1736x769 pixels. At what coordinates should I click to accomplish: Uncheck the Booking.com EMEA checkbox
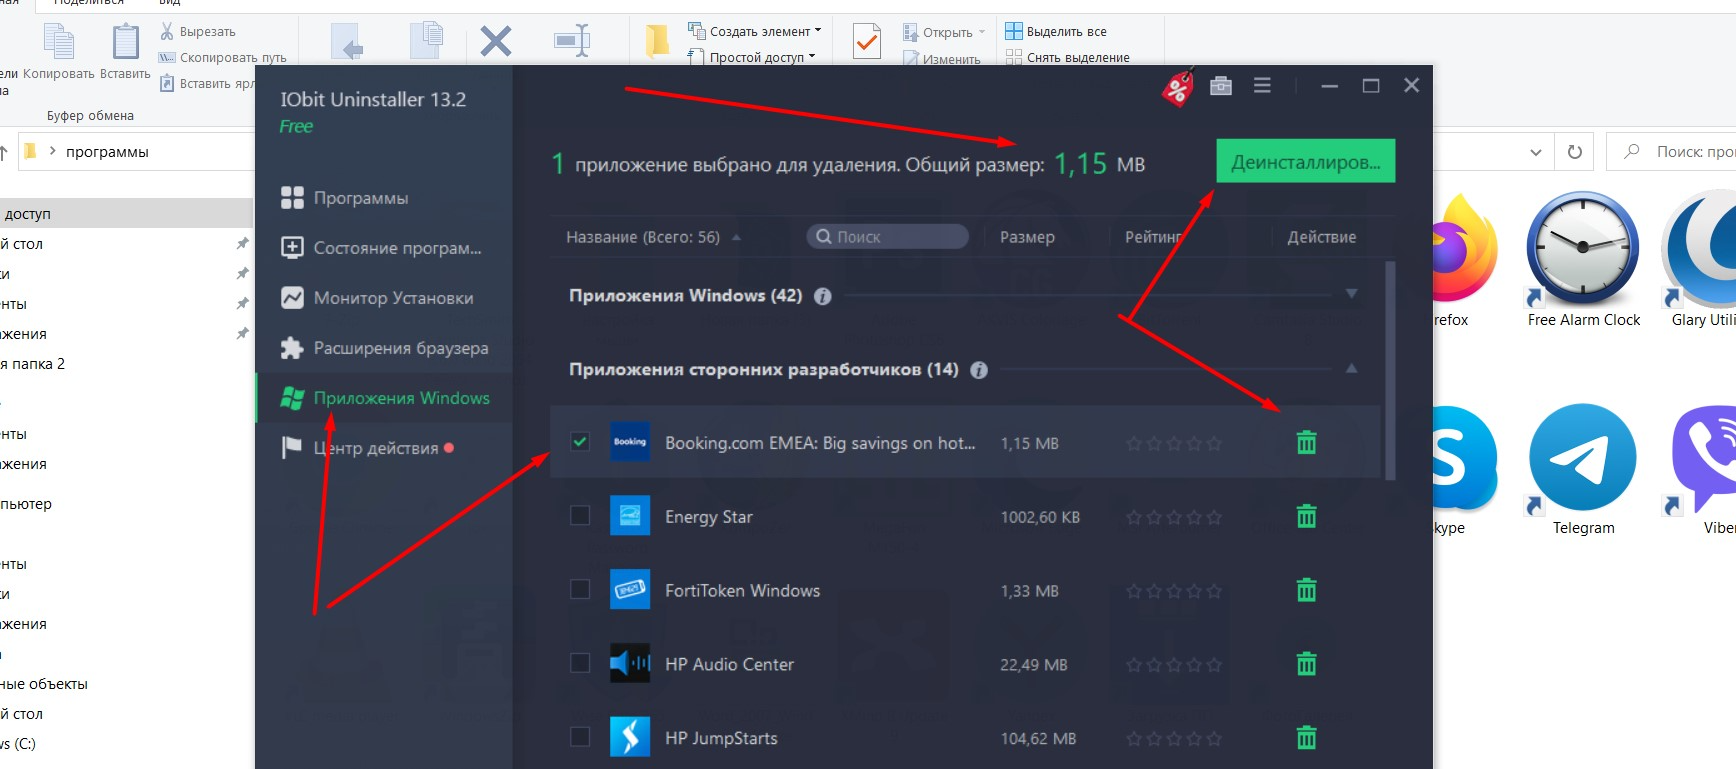pyautogui.click(x=580, y=442)
